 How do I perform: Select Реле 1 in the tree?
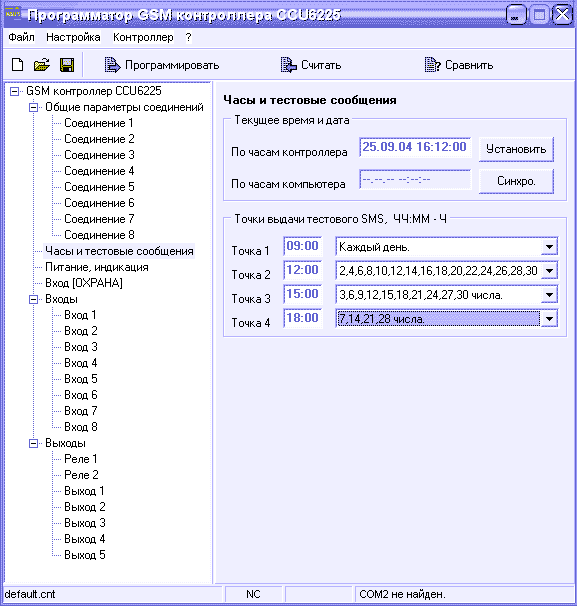coord(80,459)
